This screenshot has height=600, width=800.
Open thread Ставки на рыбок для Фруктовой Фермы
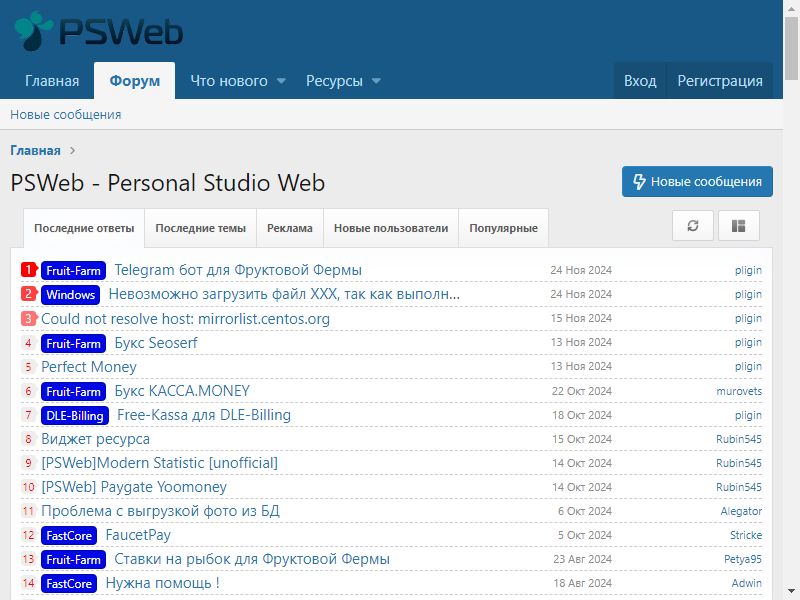point(252,559)
